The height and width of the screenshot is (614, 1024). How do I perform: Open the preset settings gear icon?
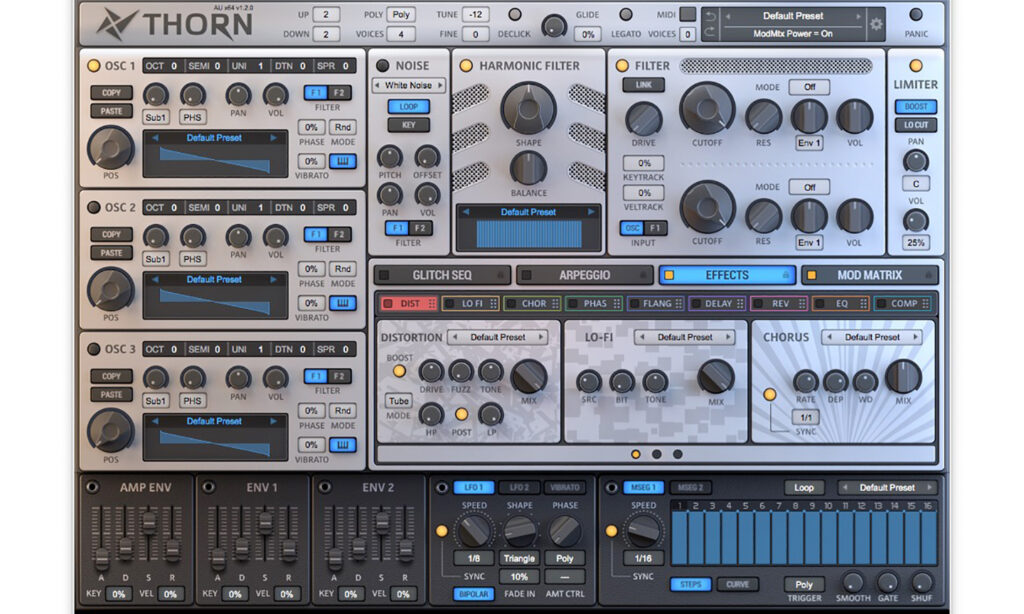coord(876,25)
